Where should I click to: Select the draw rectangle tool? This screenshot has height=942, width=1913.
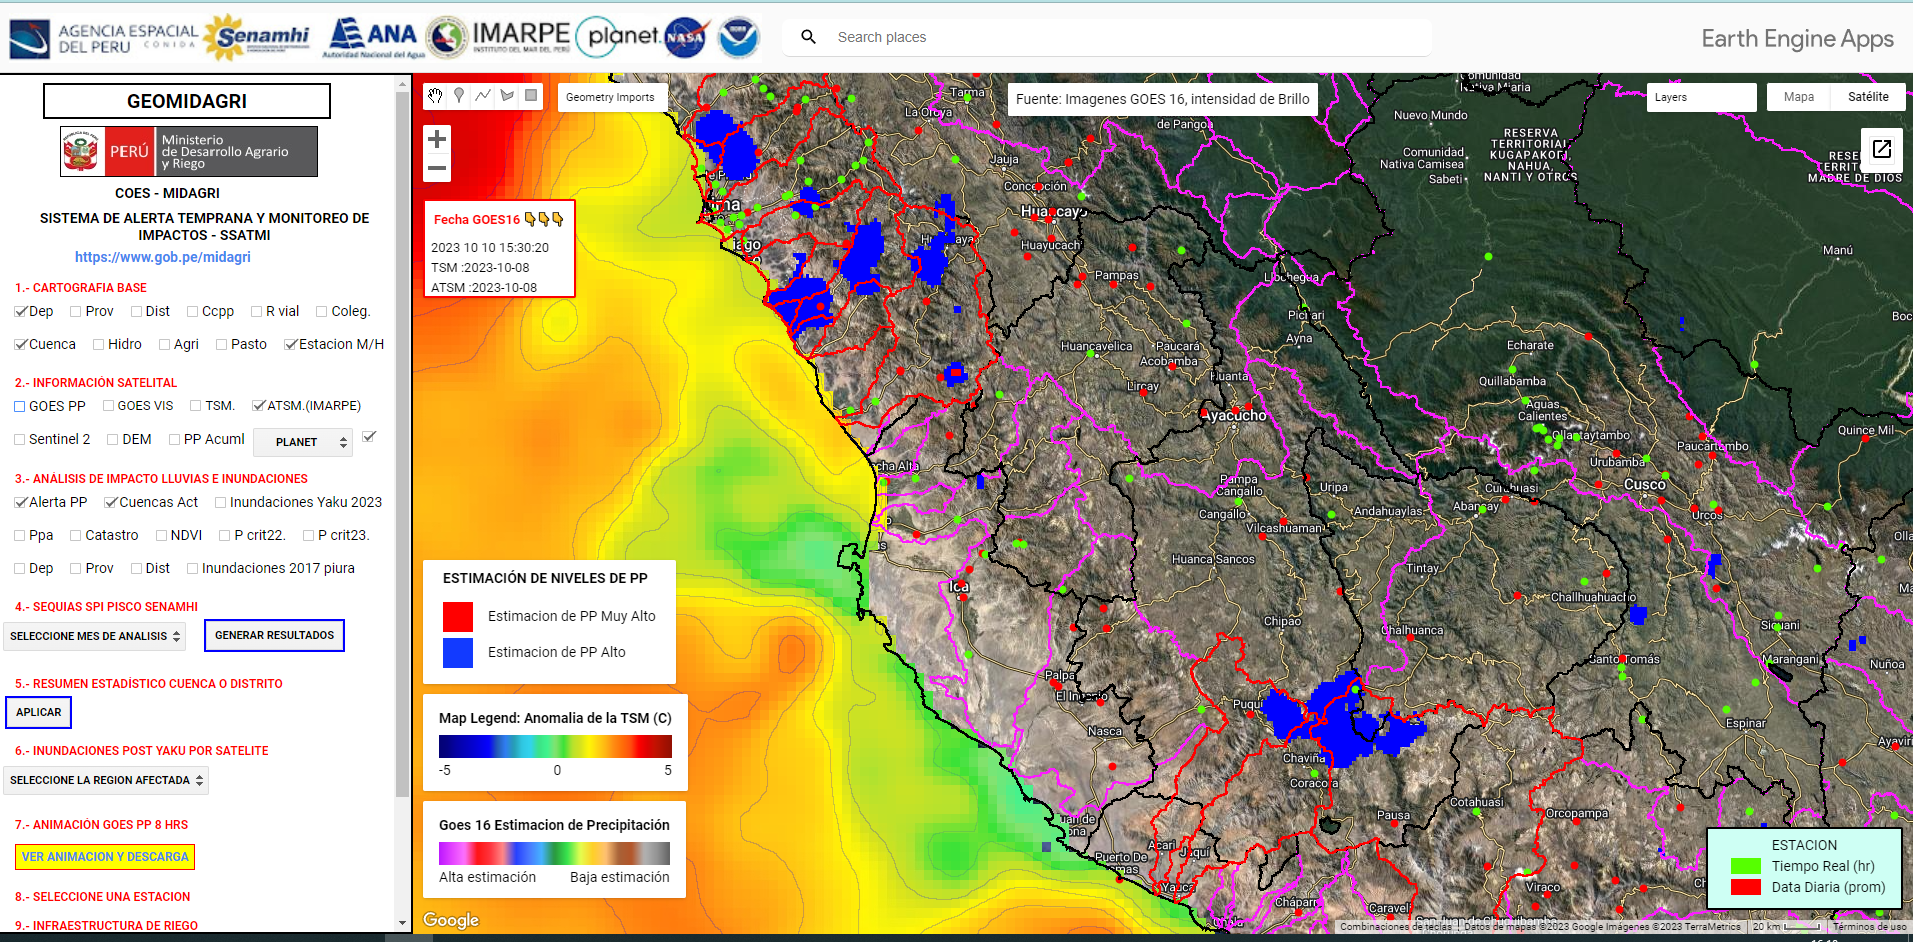click(531, 96)
